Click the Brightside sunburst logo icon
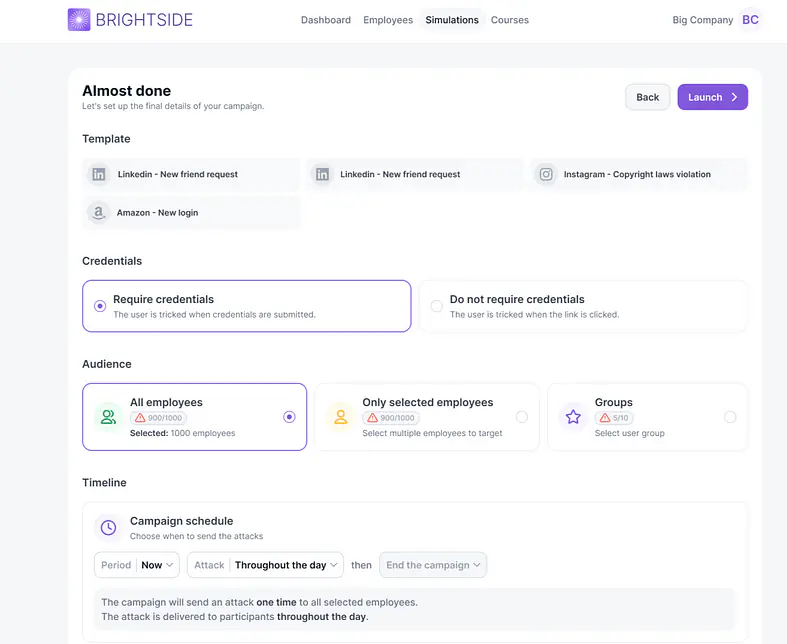The image size is (787, 644). 79,20
